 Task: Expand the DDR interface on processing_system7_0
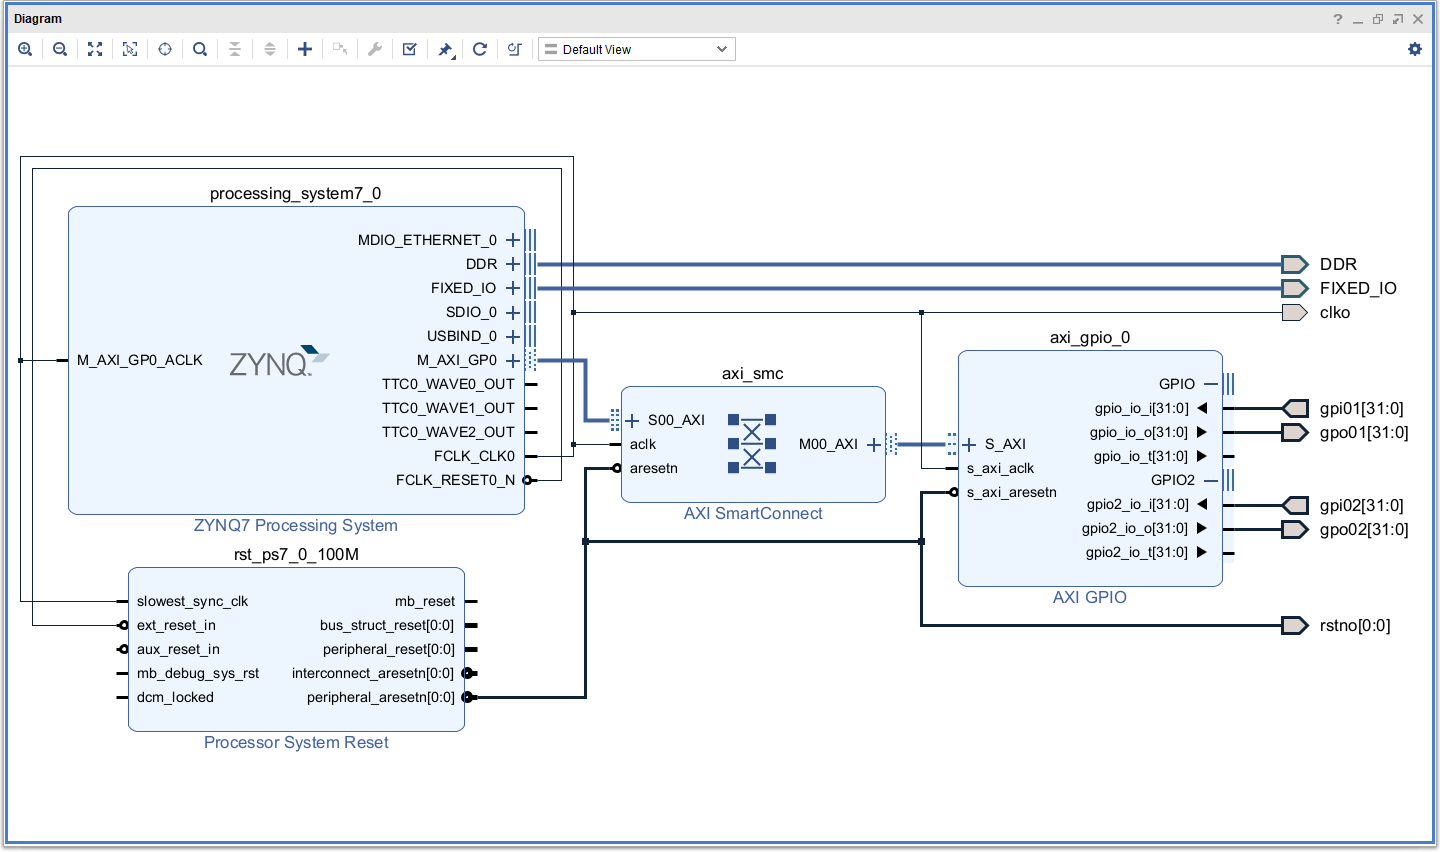513,264
